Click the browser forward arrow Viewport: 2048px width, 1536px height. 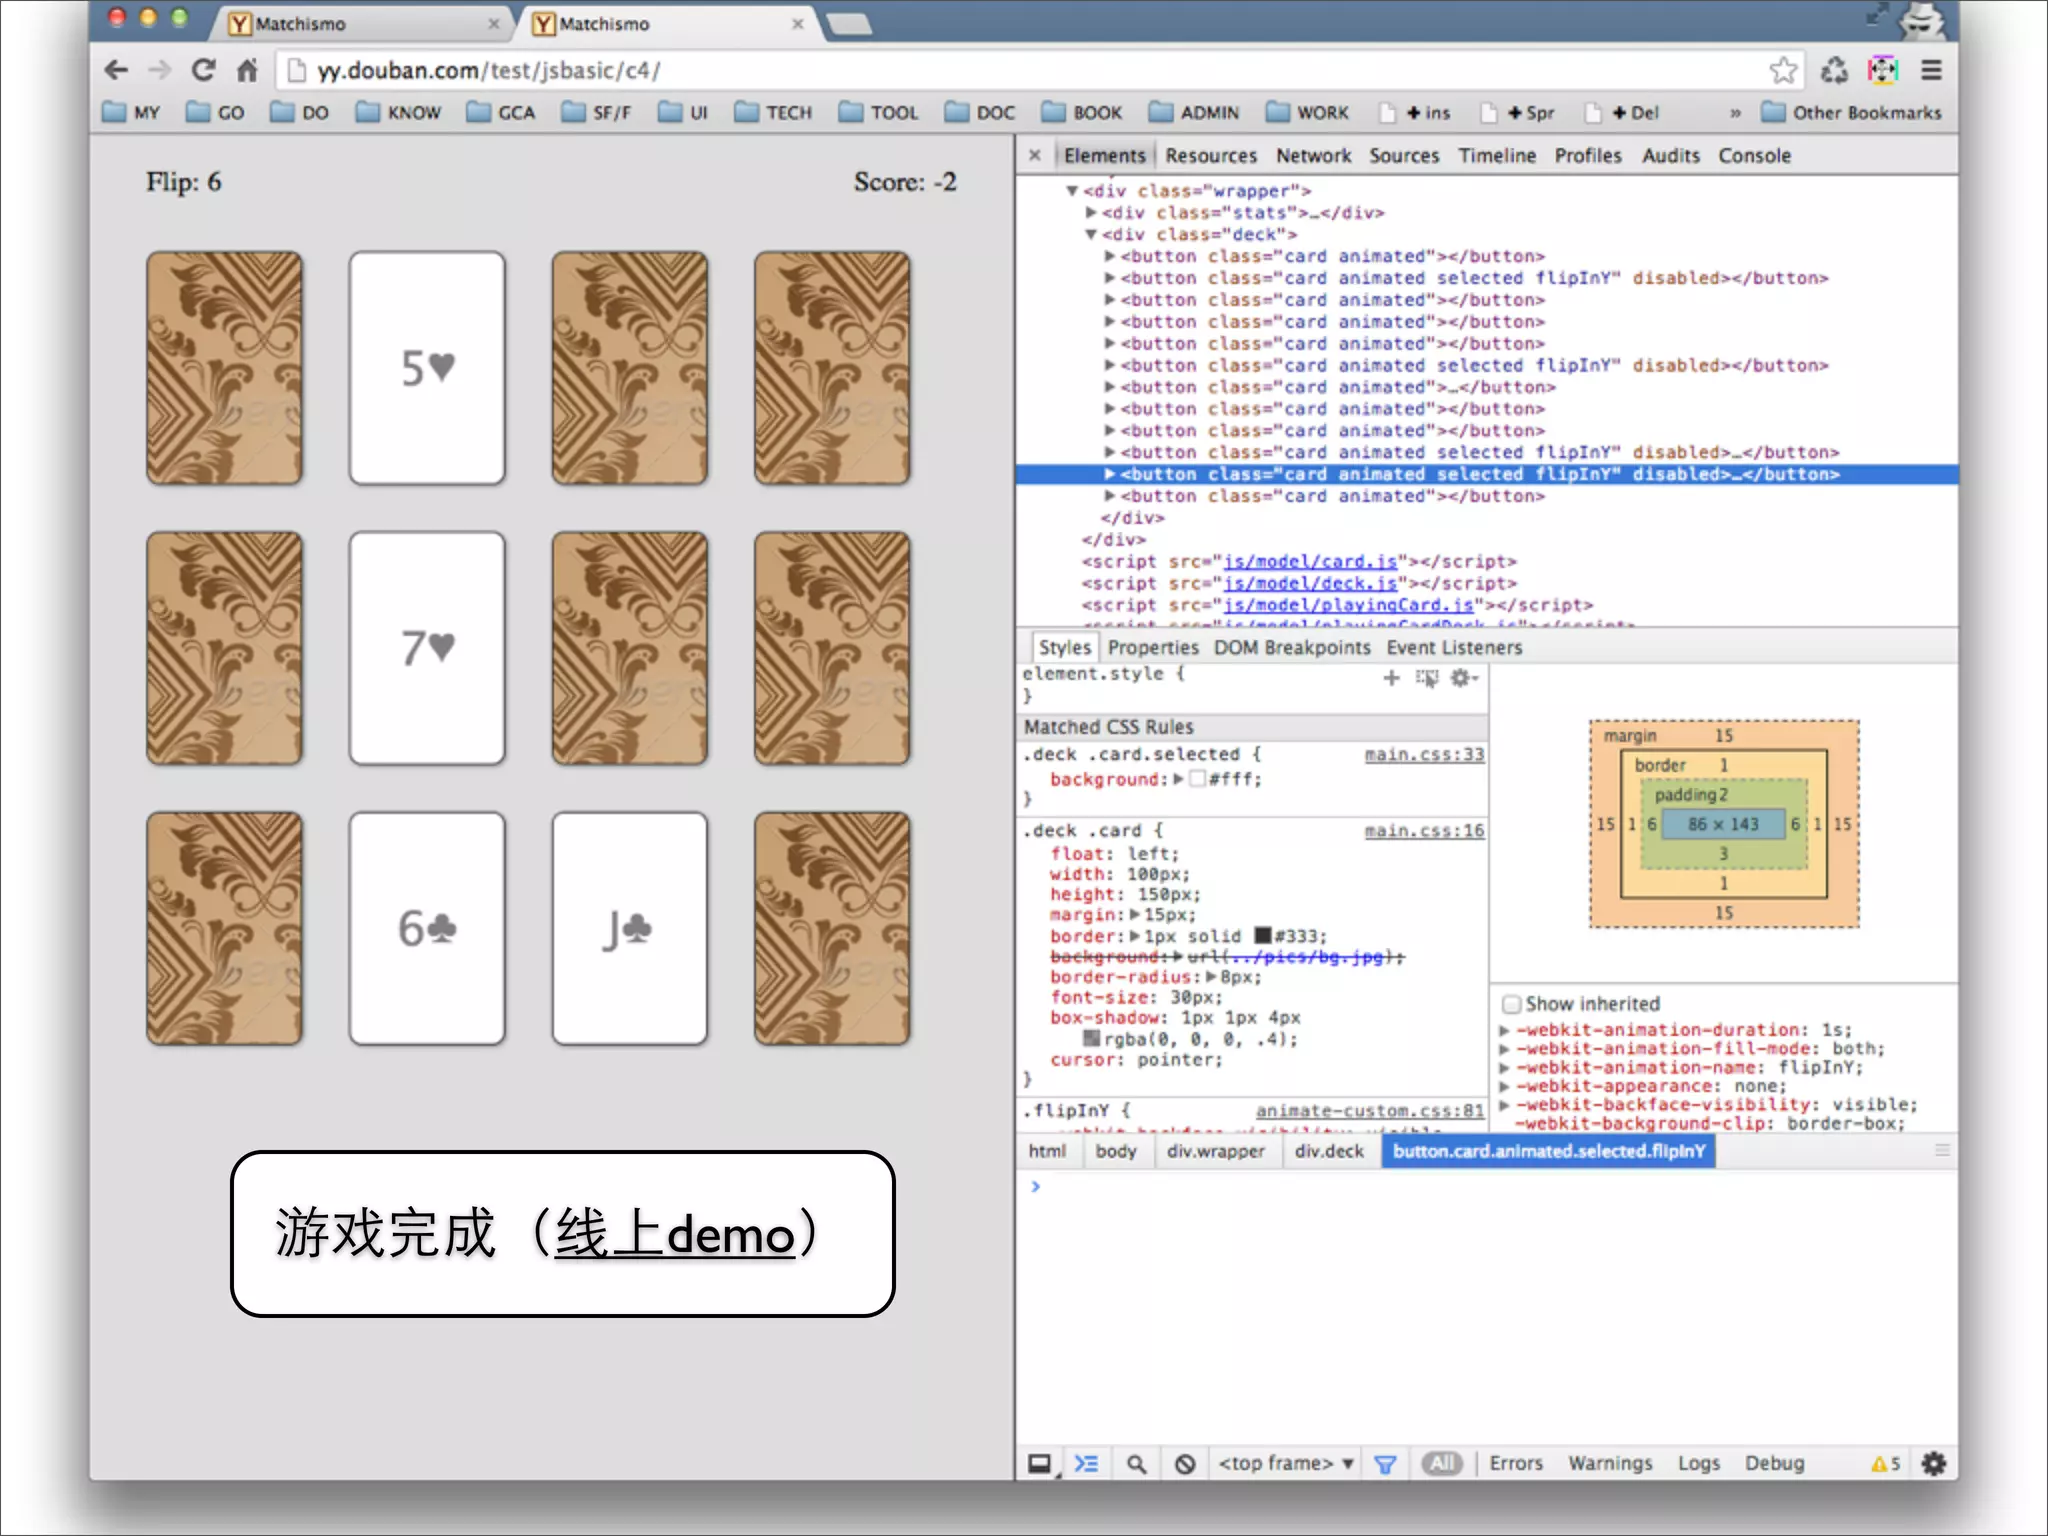pyautogui.click(x=159, y=70)
